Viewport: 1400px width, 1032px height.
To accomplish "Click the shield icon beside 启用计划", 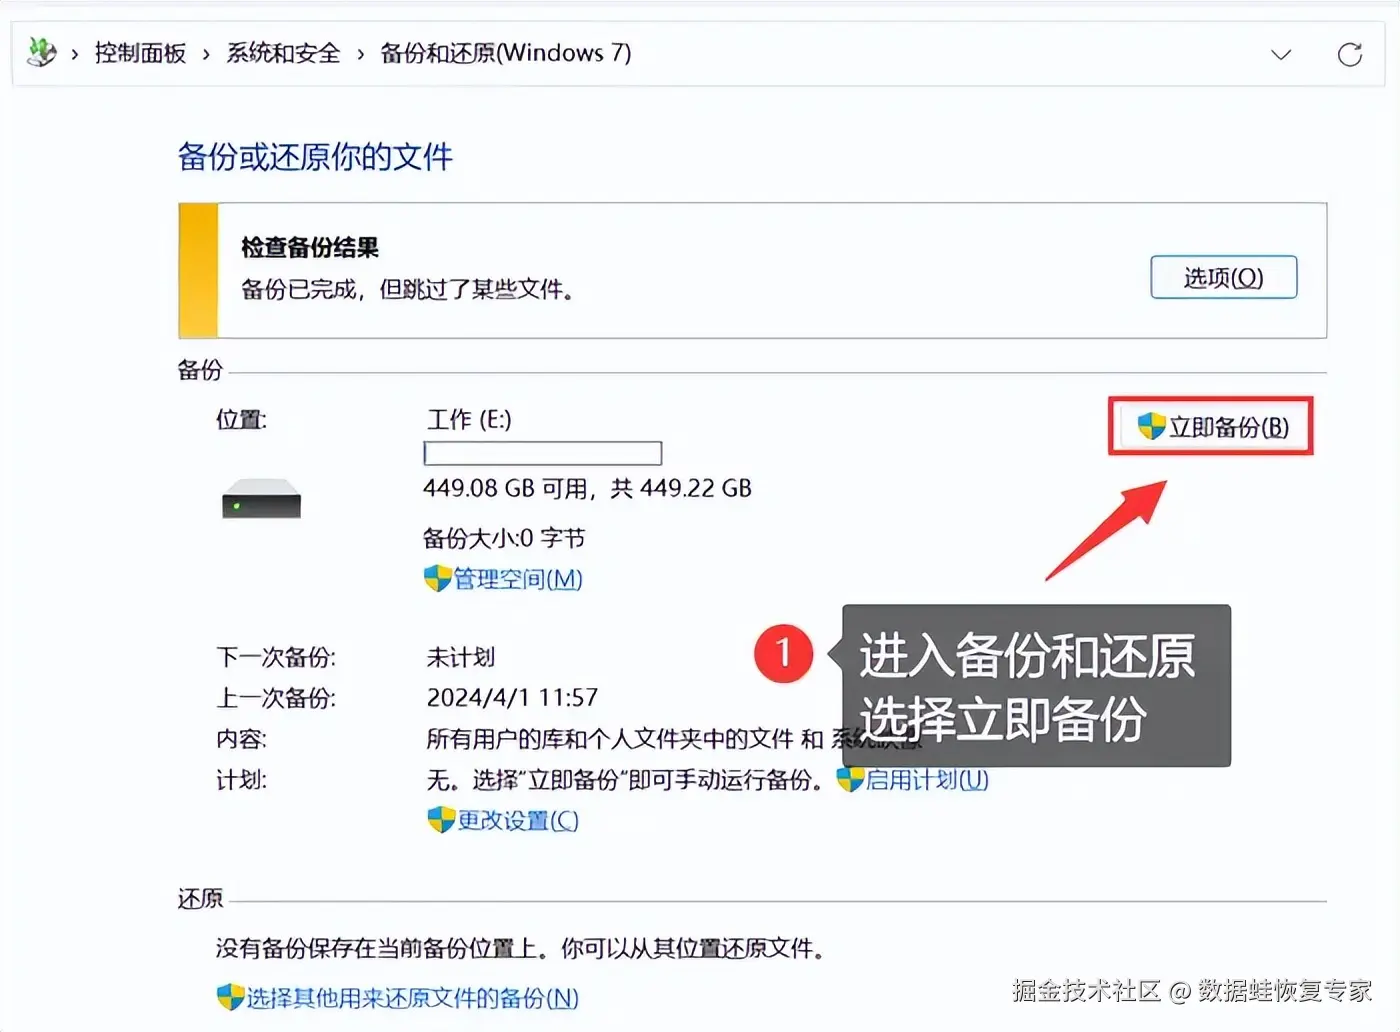I will pos(850,779).
